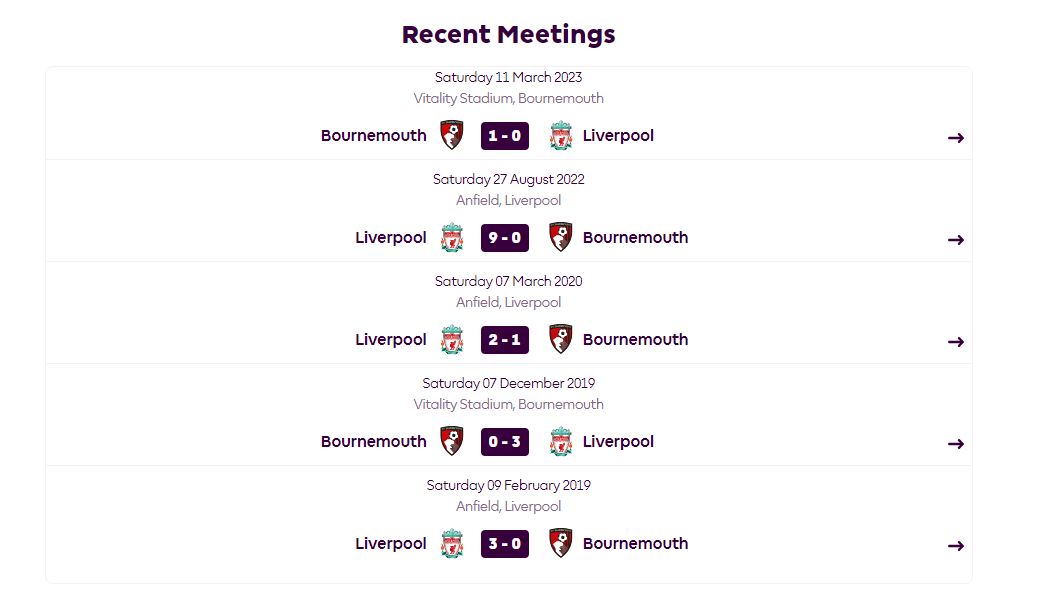Click Liverpool crest in 0-3 match
The height and width of the screenshot is (600, 1045).
coord(560,441)
